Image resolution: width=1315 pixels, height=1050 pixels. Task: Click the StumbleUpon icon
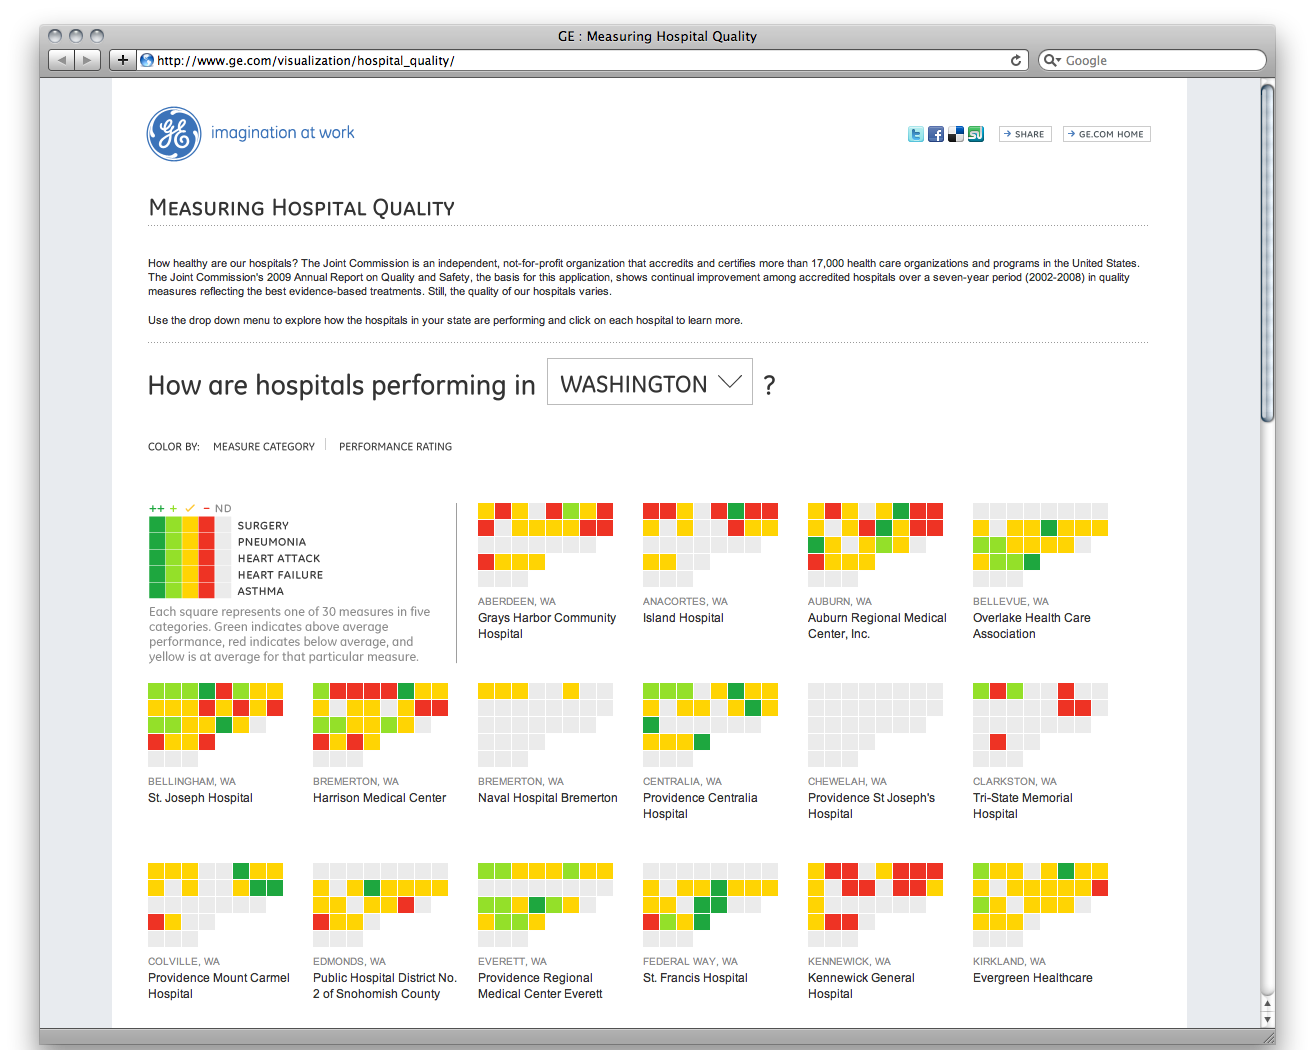coord(975,134)
